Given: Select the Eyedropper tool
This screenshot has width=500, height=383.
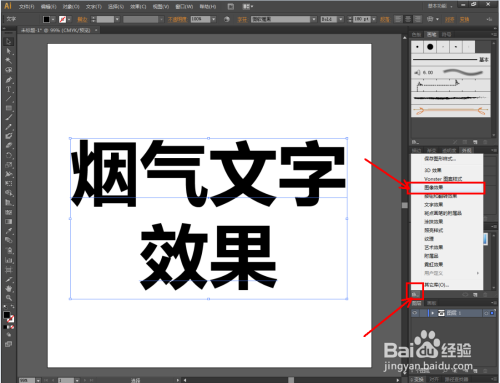Looking at the screenshot, I should coord(9,231).
